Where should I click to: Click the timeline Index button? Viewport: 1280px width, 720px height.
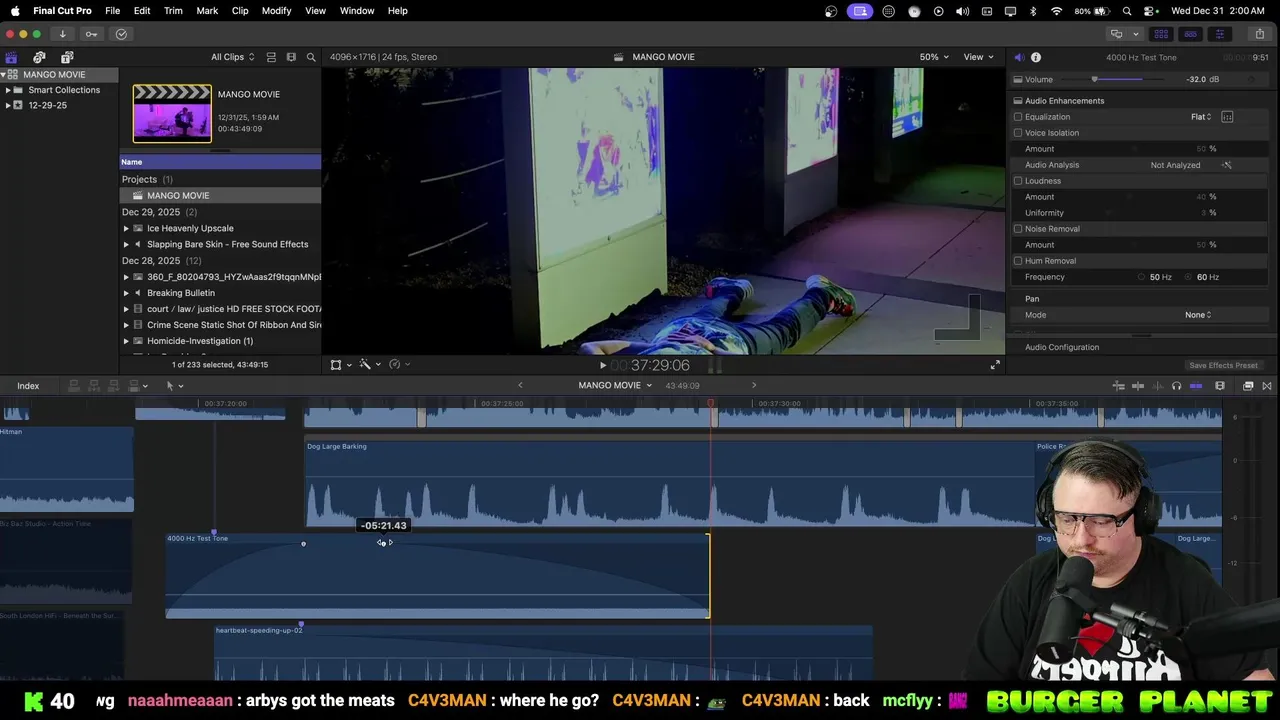point(28,386)
